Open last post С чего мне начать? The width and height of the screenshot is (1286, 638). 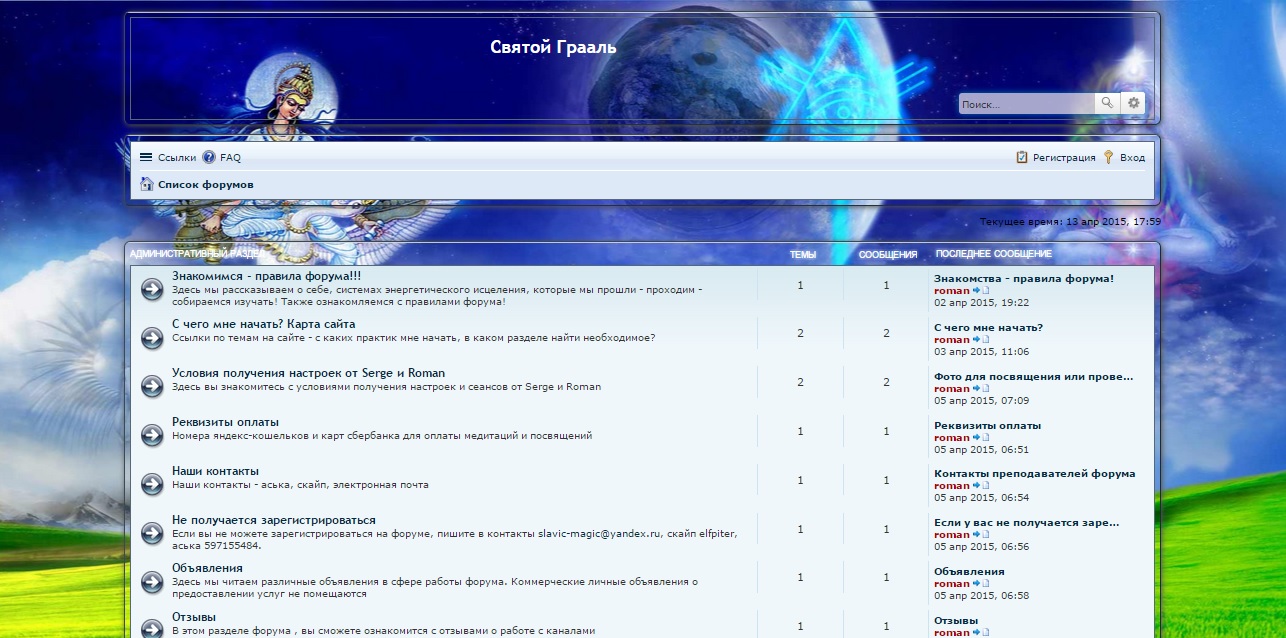pyautogui.click(x=988, y=327)
